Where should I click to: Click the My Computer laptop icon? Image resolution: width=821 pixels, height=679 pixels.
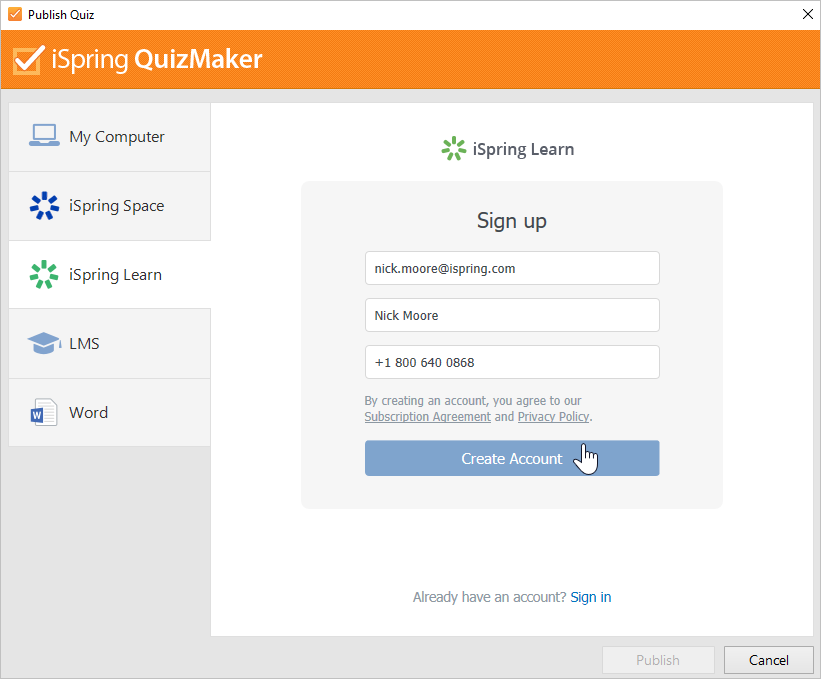point(44,136)
